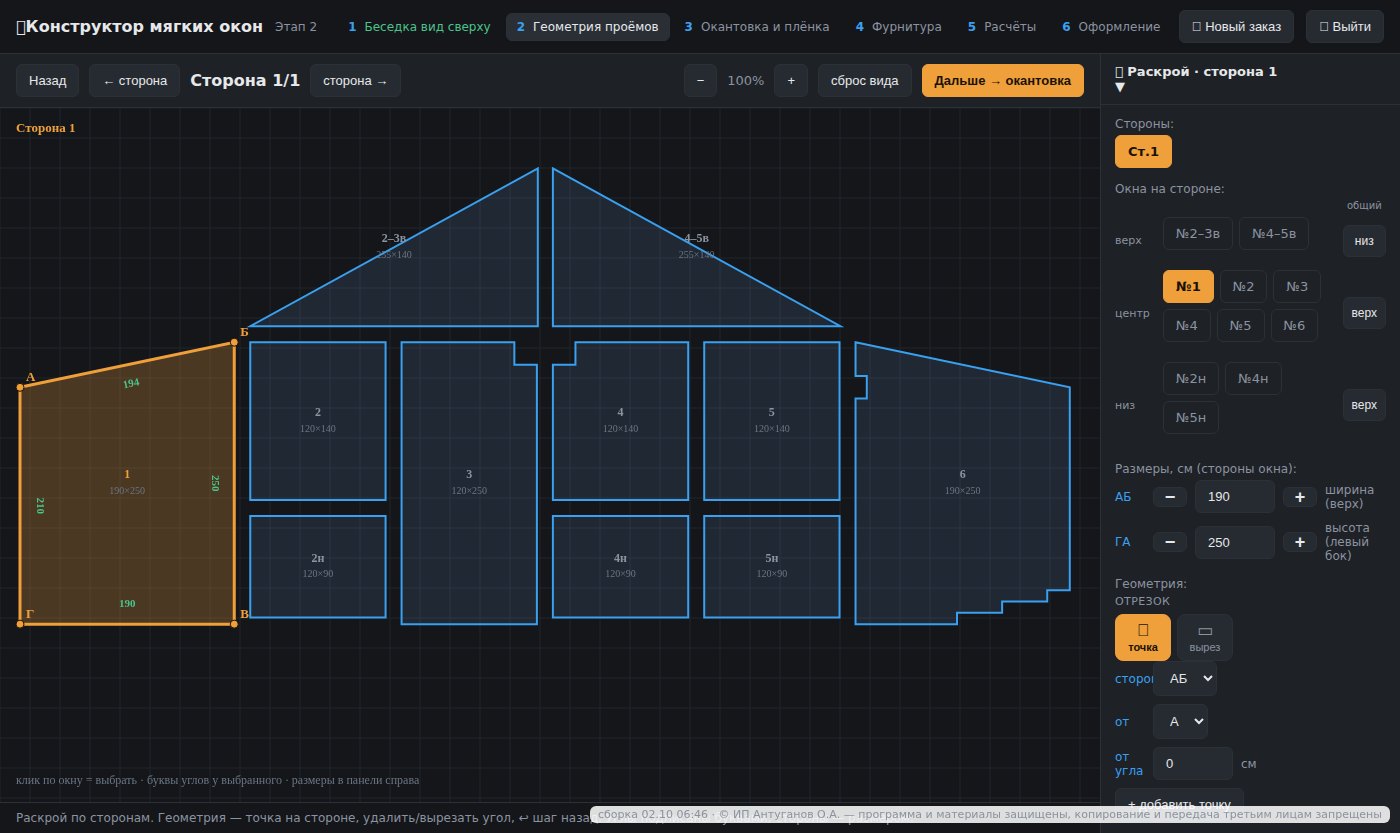Open step 5 Расчёты
The image size is (1400, 833).
tap(1002, 27)
